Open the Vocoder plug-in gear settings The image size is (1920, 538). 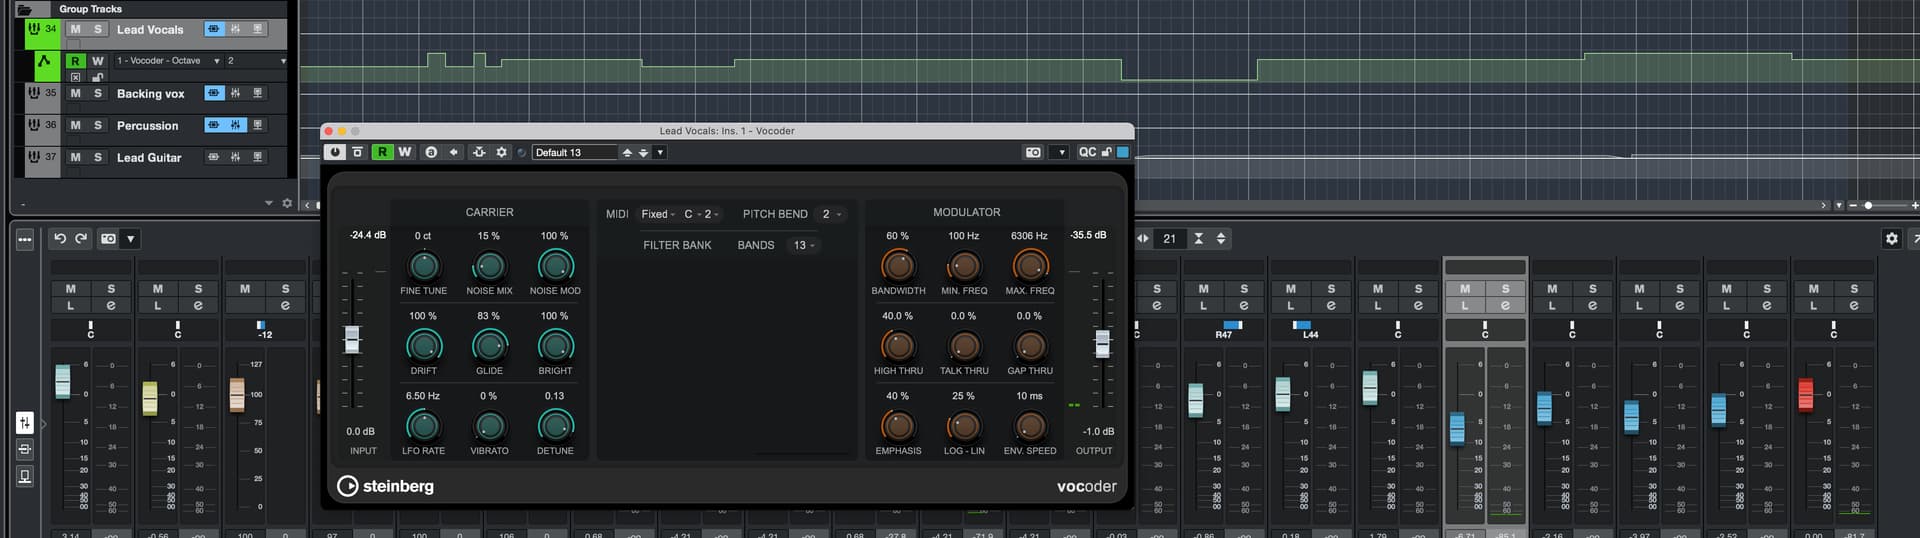click(502, 152)
